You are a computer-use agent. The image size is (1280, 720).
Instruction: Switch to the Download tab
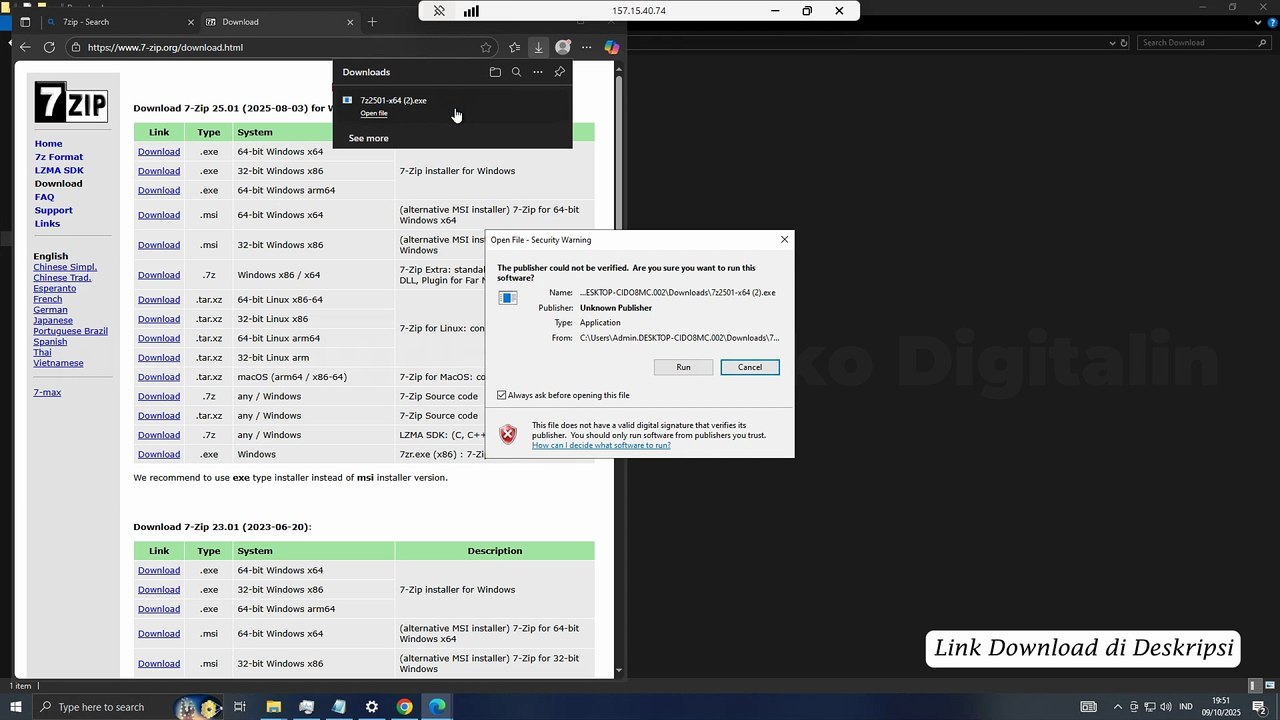tap(279, 22)
